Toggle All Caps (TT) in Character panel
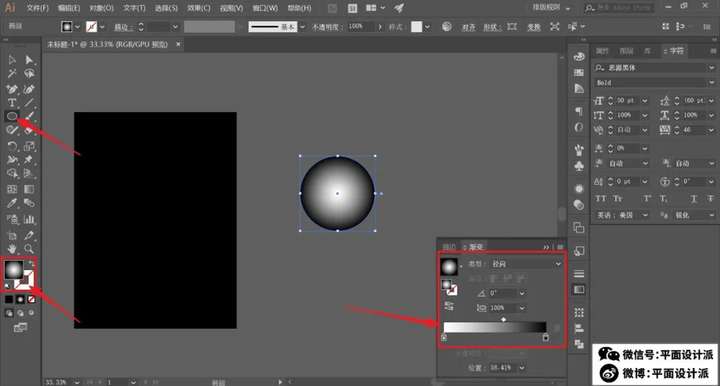720x386 pixels. point(601,199)
